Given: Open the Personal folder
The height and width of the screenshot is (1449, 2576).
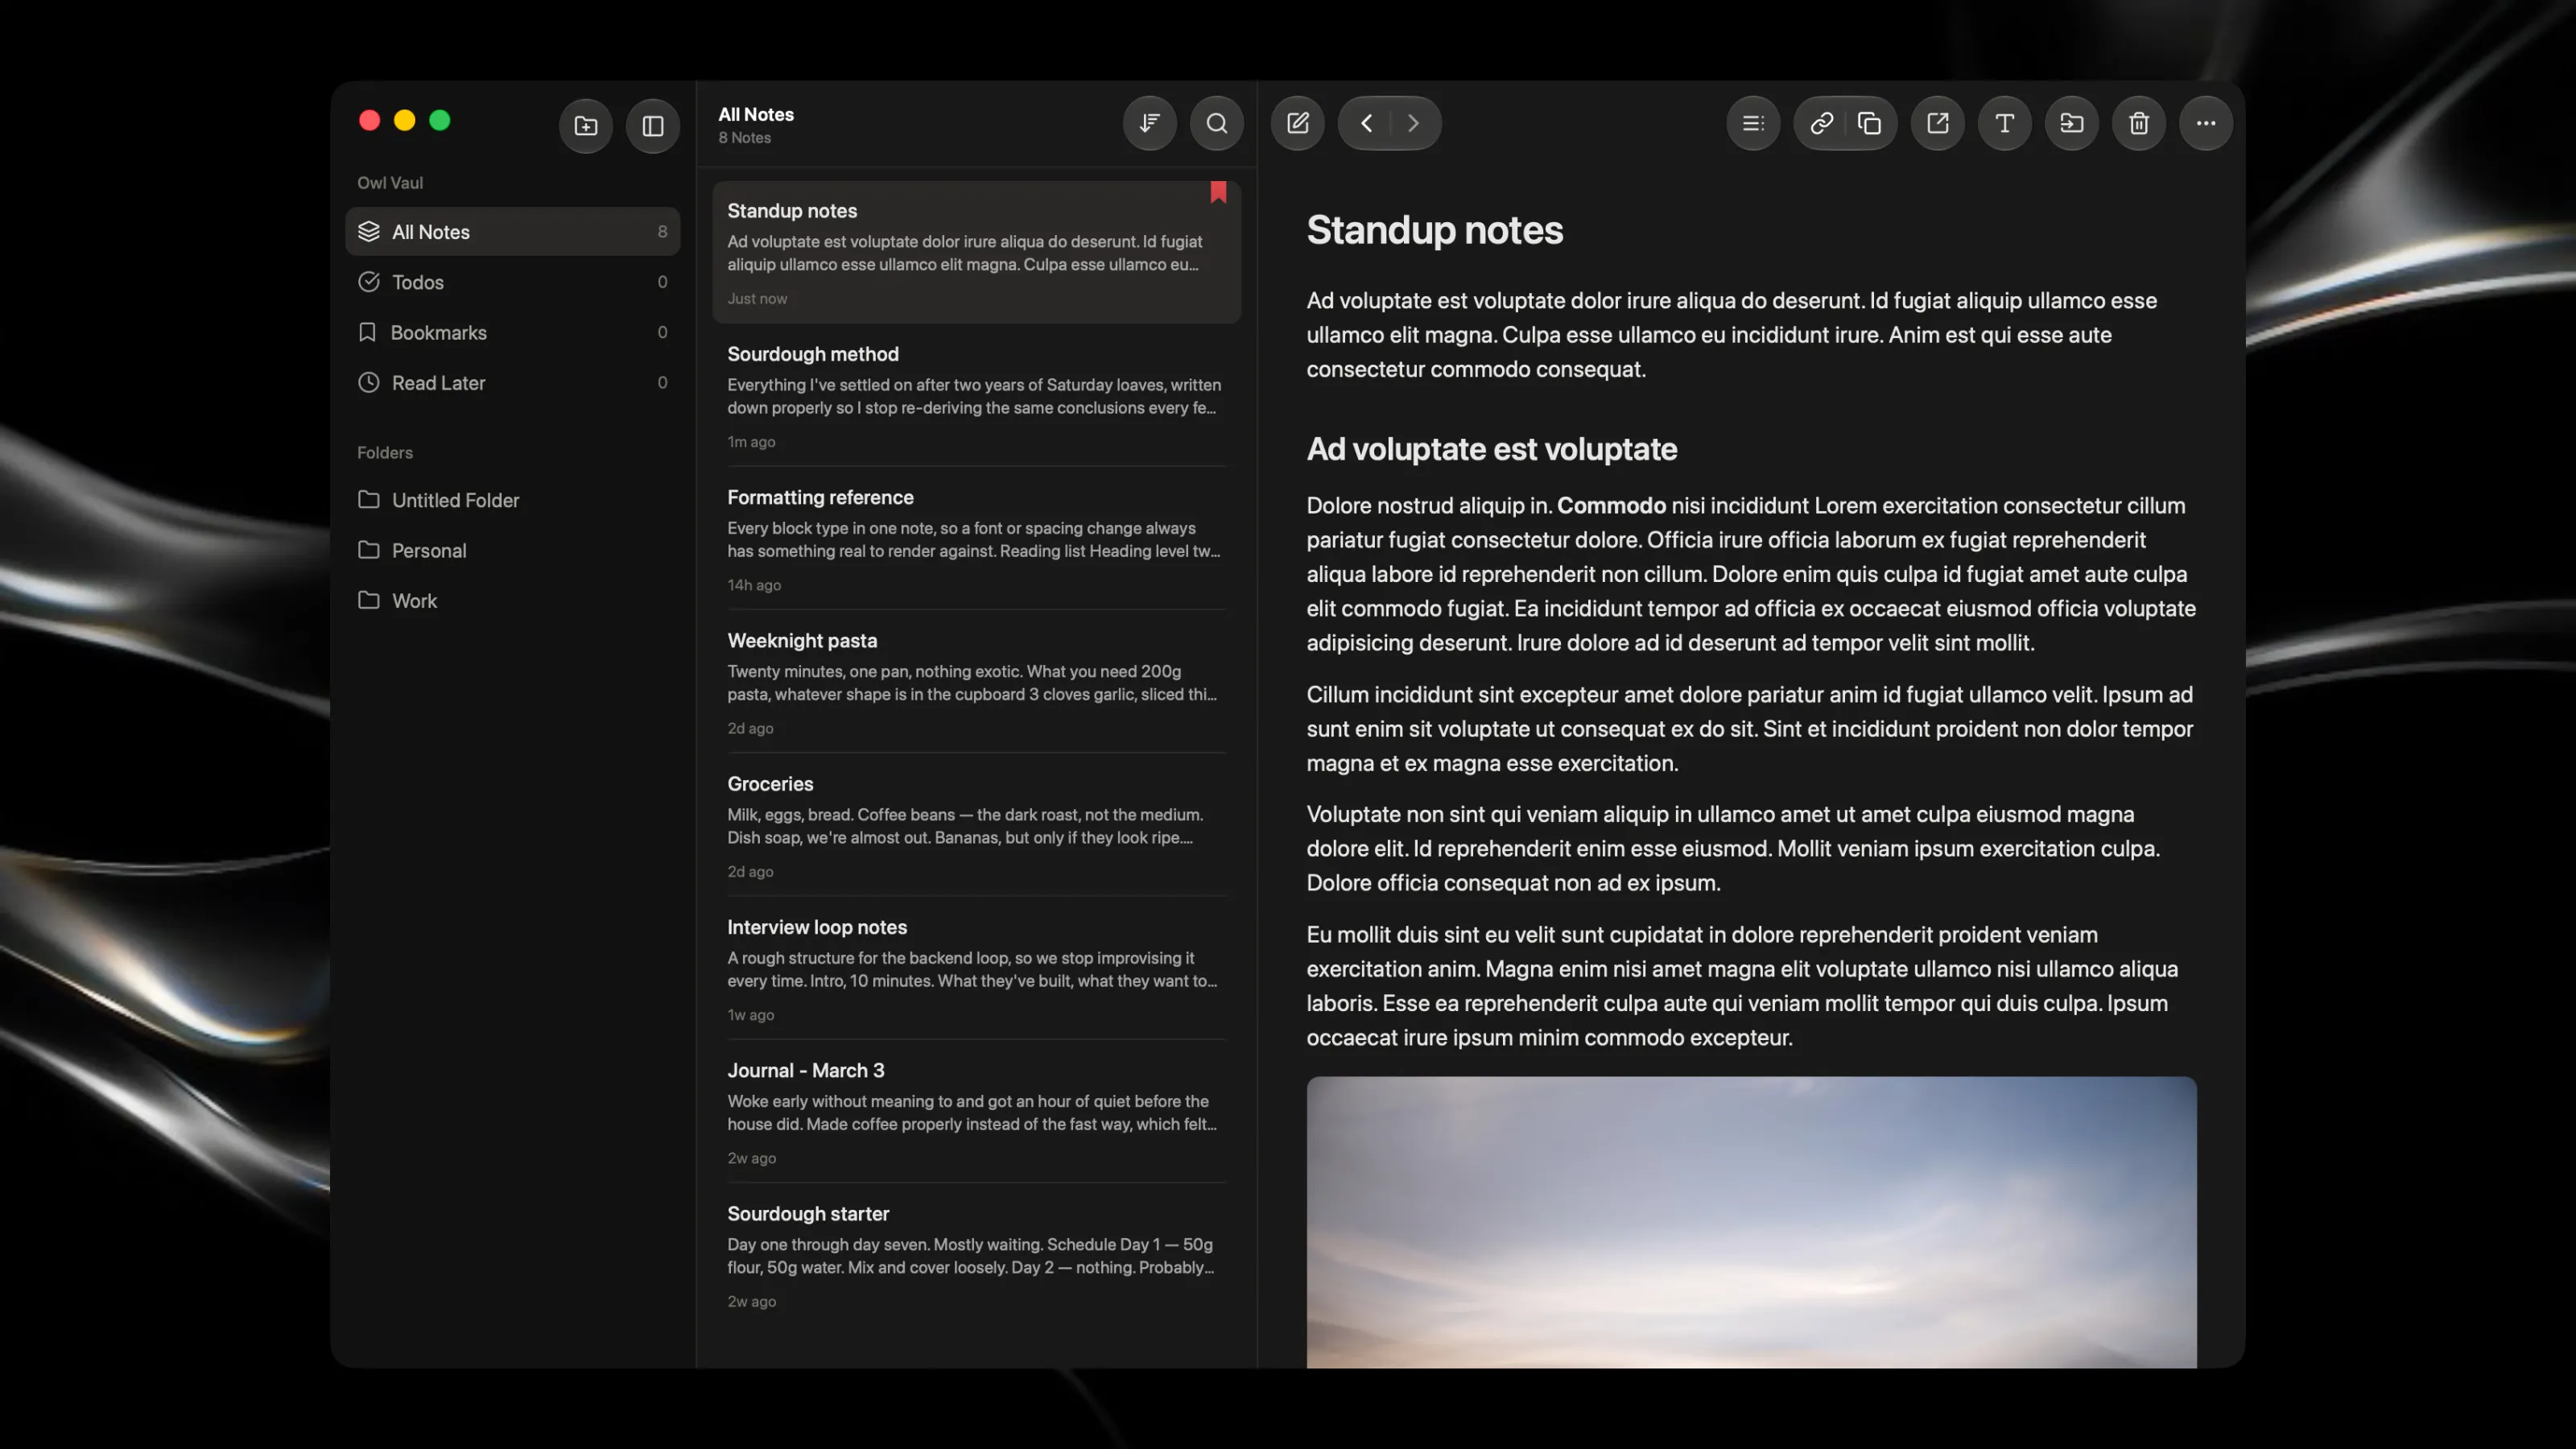Looking at the screenshot, I should [x=513, y=550].
